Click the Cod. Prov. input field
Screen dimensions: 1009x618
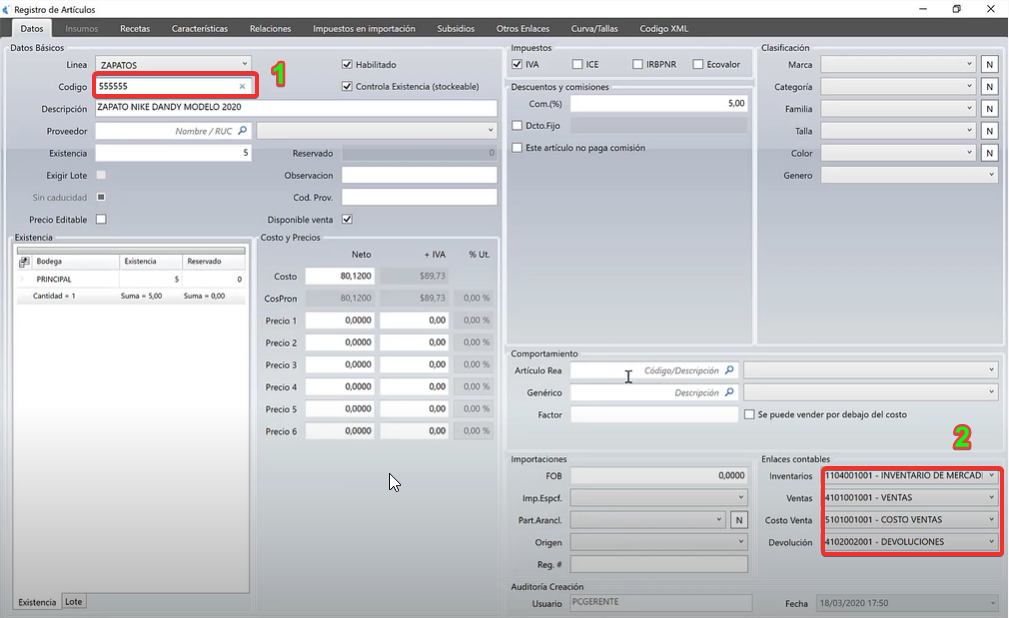pos(419,197)
